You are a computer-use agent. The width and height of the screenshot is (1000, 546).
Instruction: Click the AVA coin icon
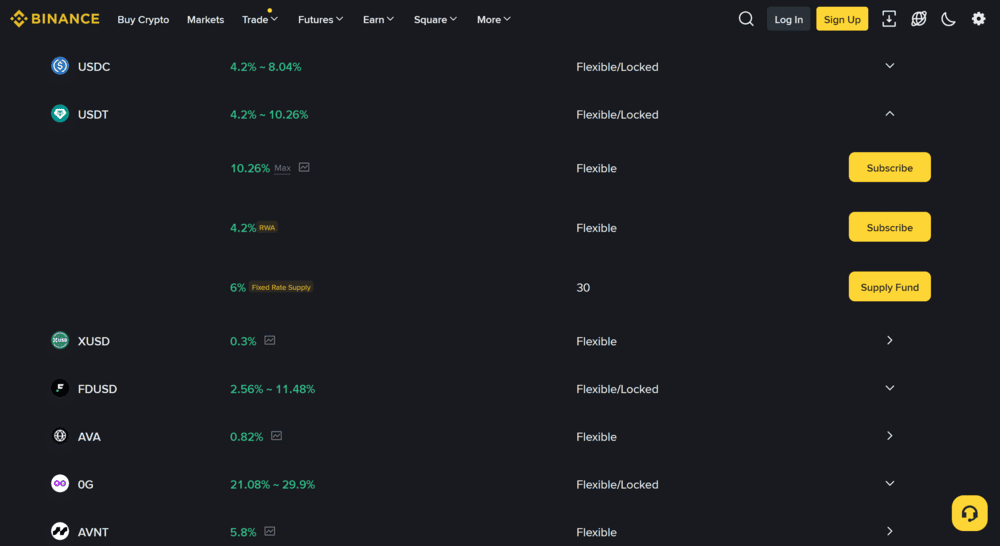[x=60, y=436]
